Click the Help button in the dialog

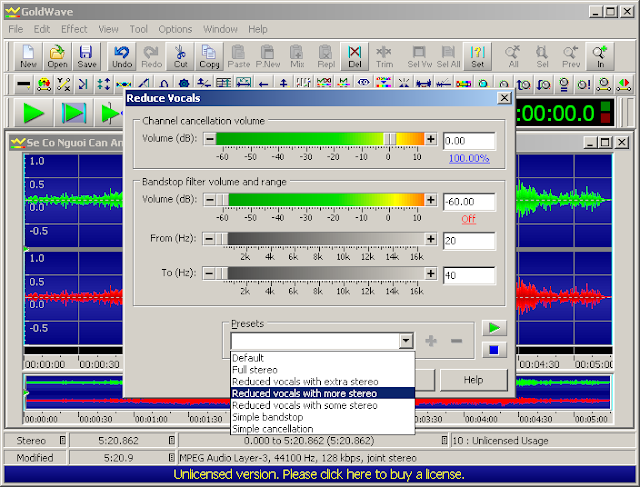click(473, 380)
